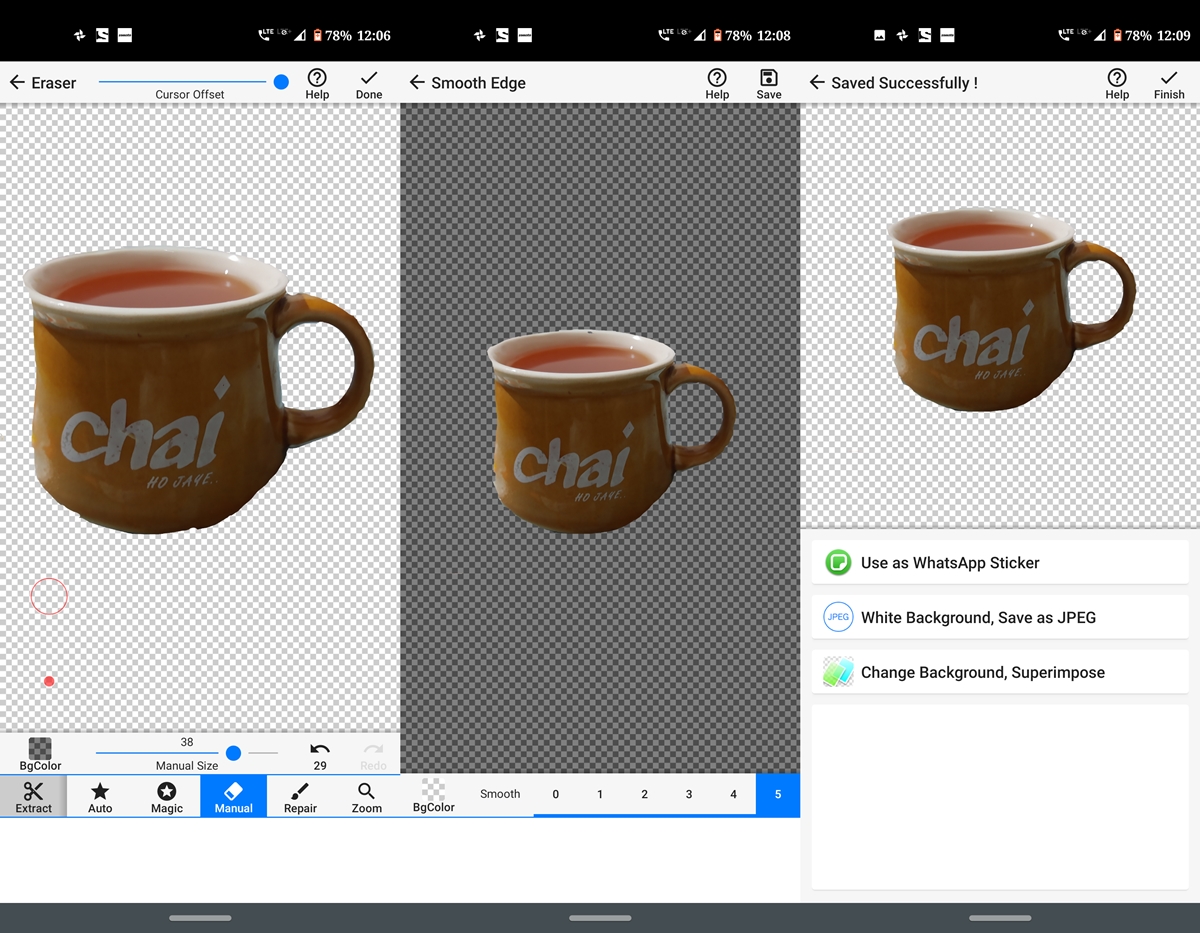The height and width of the screenshot is (933, 1200).
Task: Go back from Saved Successfully screen
Action: (817, 83)
